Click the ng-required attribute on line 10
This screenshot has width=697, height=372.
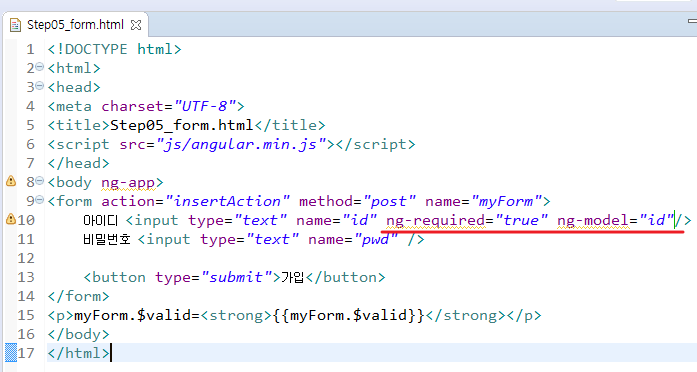pyautogui.click(x=435, y=220)
